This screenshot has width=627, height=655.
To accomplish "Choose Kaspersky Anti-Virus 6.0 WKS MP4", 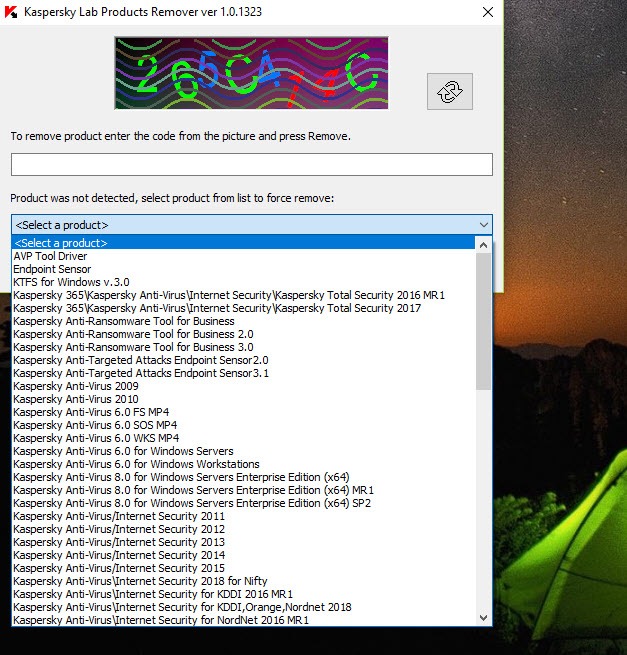I will tap(244, 438).
